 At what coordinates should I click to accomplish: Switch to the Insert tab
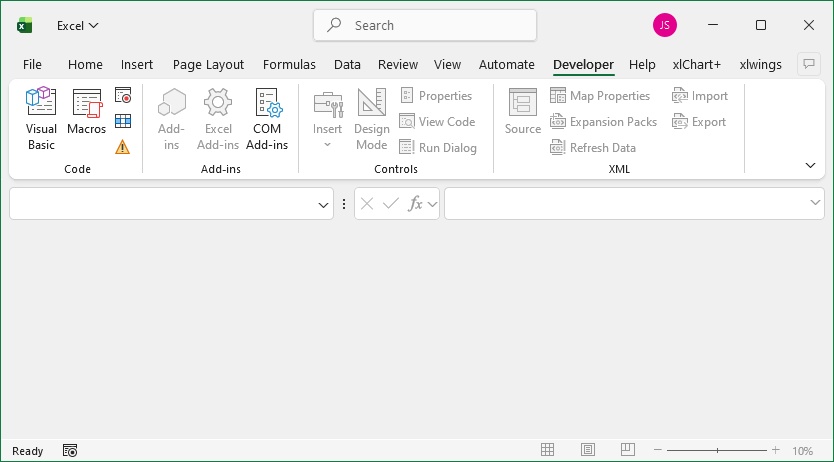(137, 64)
